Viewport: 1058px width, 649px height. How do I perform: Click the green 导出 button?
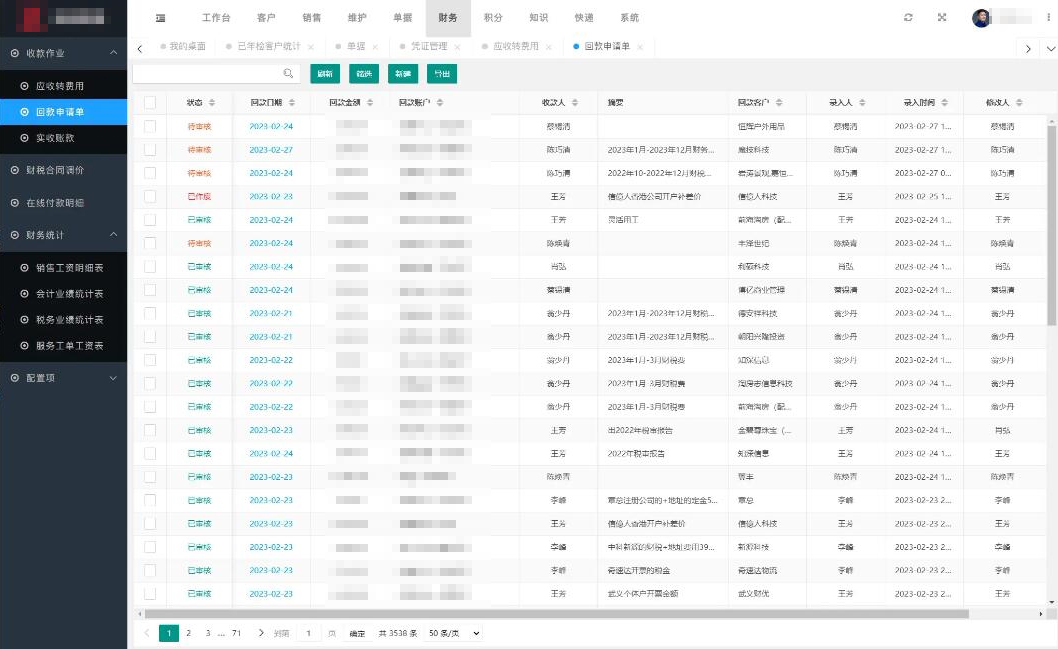442,74
